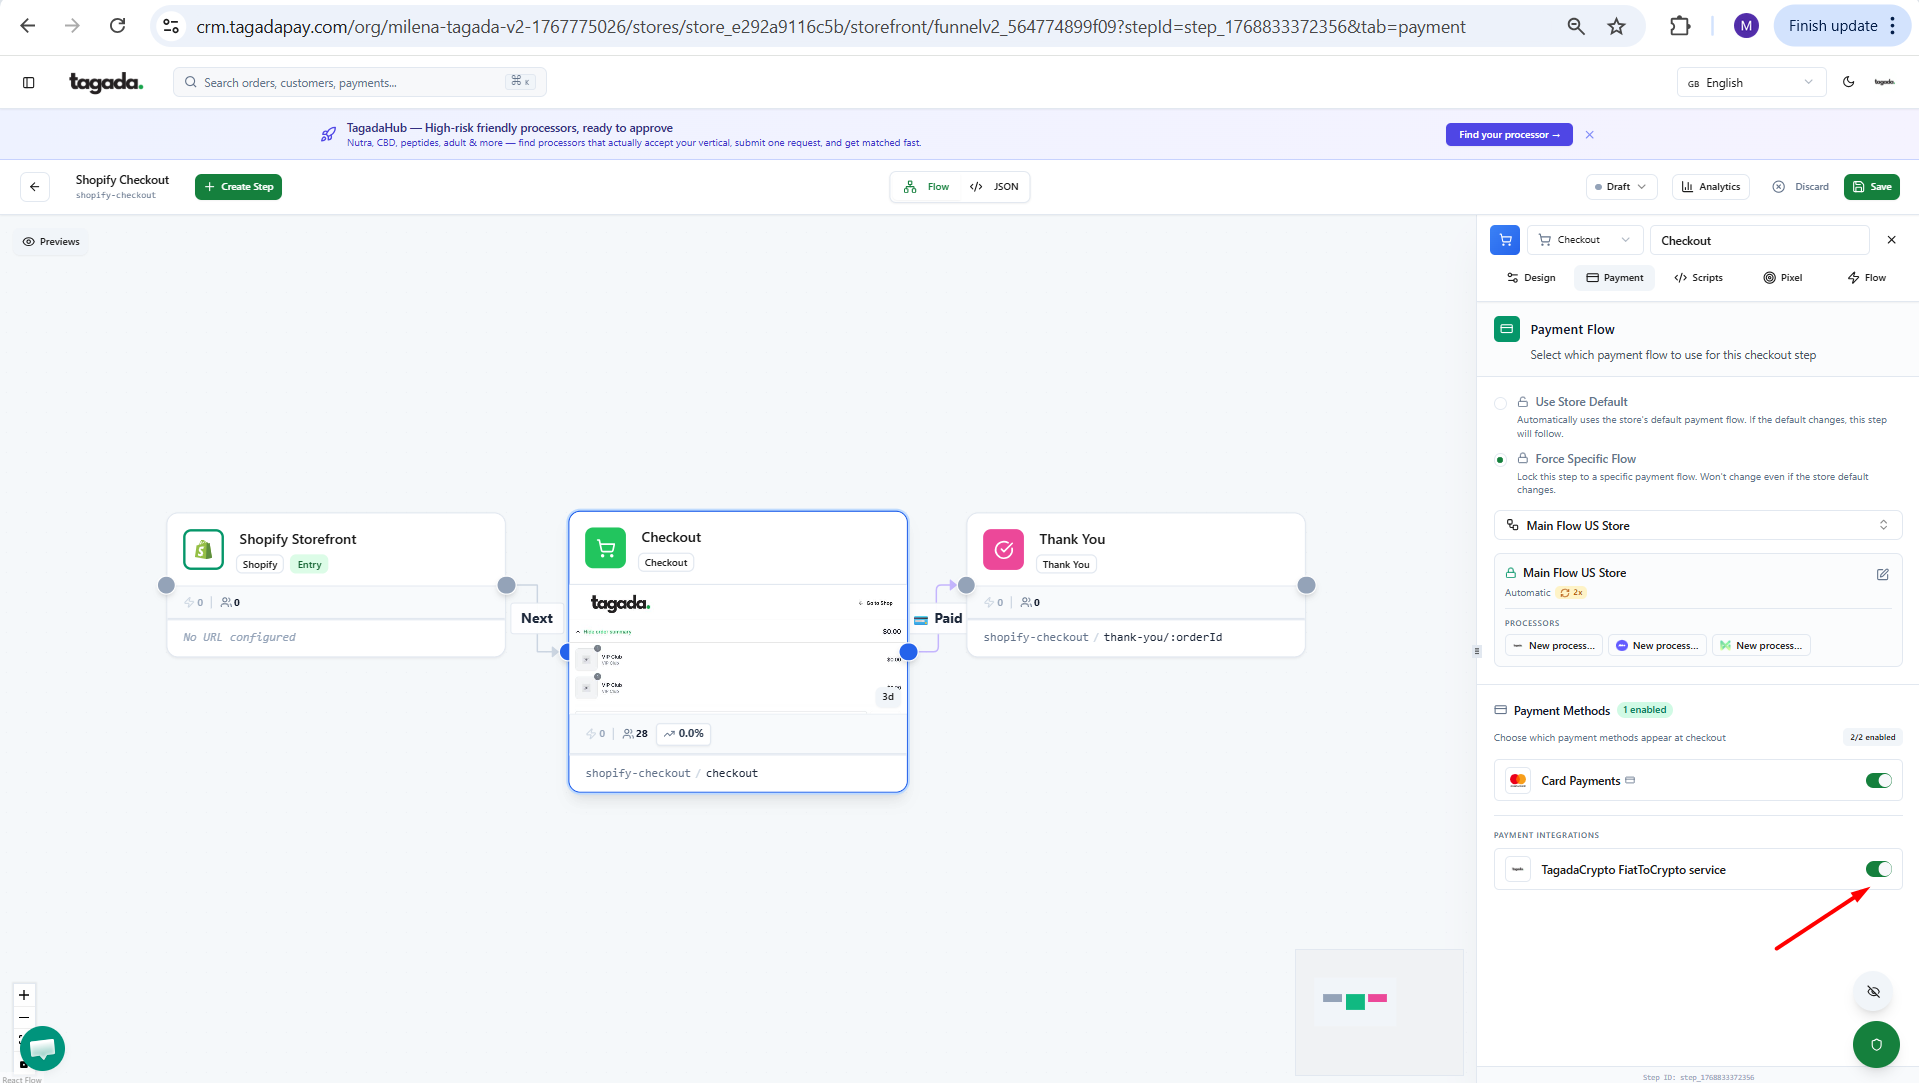Open the Draft status dropdown

(x=1621, y=187)
